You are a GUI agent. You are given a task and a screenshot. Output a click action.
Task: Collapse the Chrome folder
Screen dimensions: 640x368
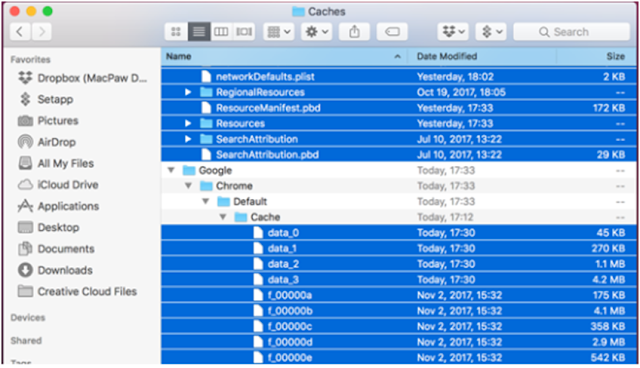click(188, 186)
